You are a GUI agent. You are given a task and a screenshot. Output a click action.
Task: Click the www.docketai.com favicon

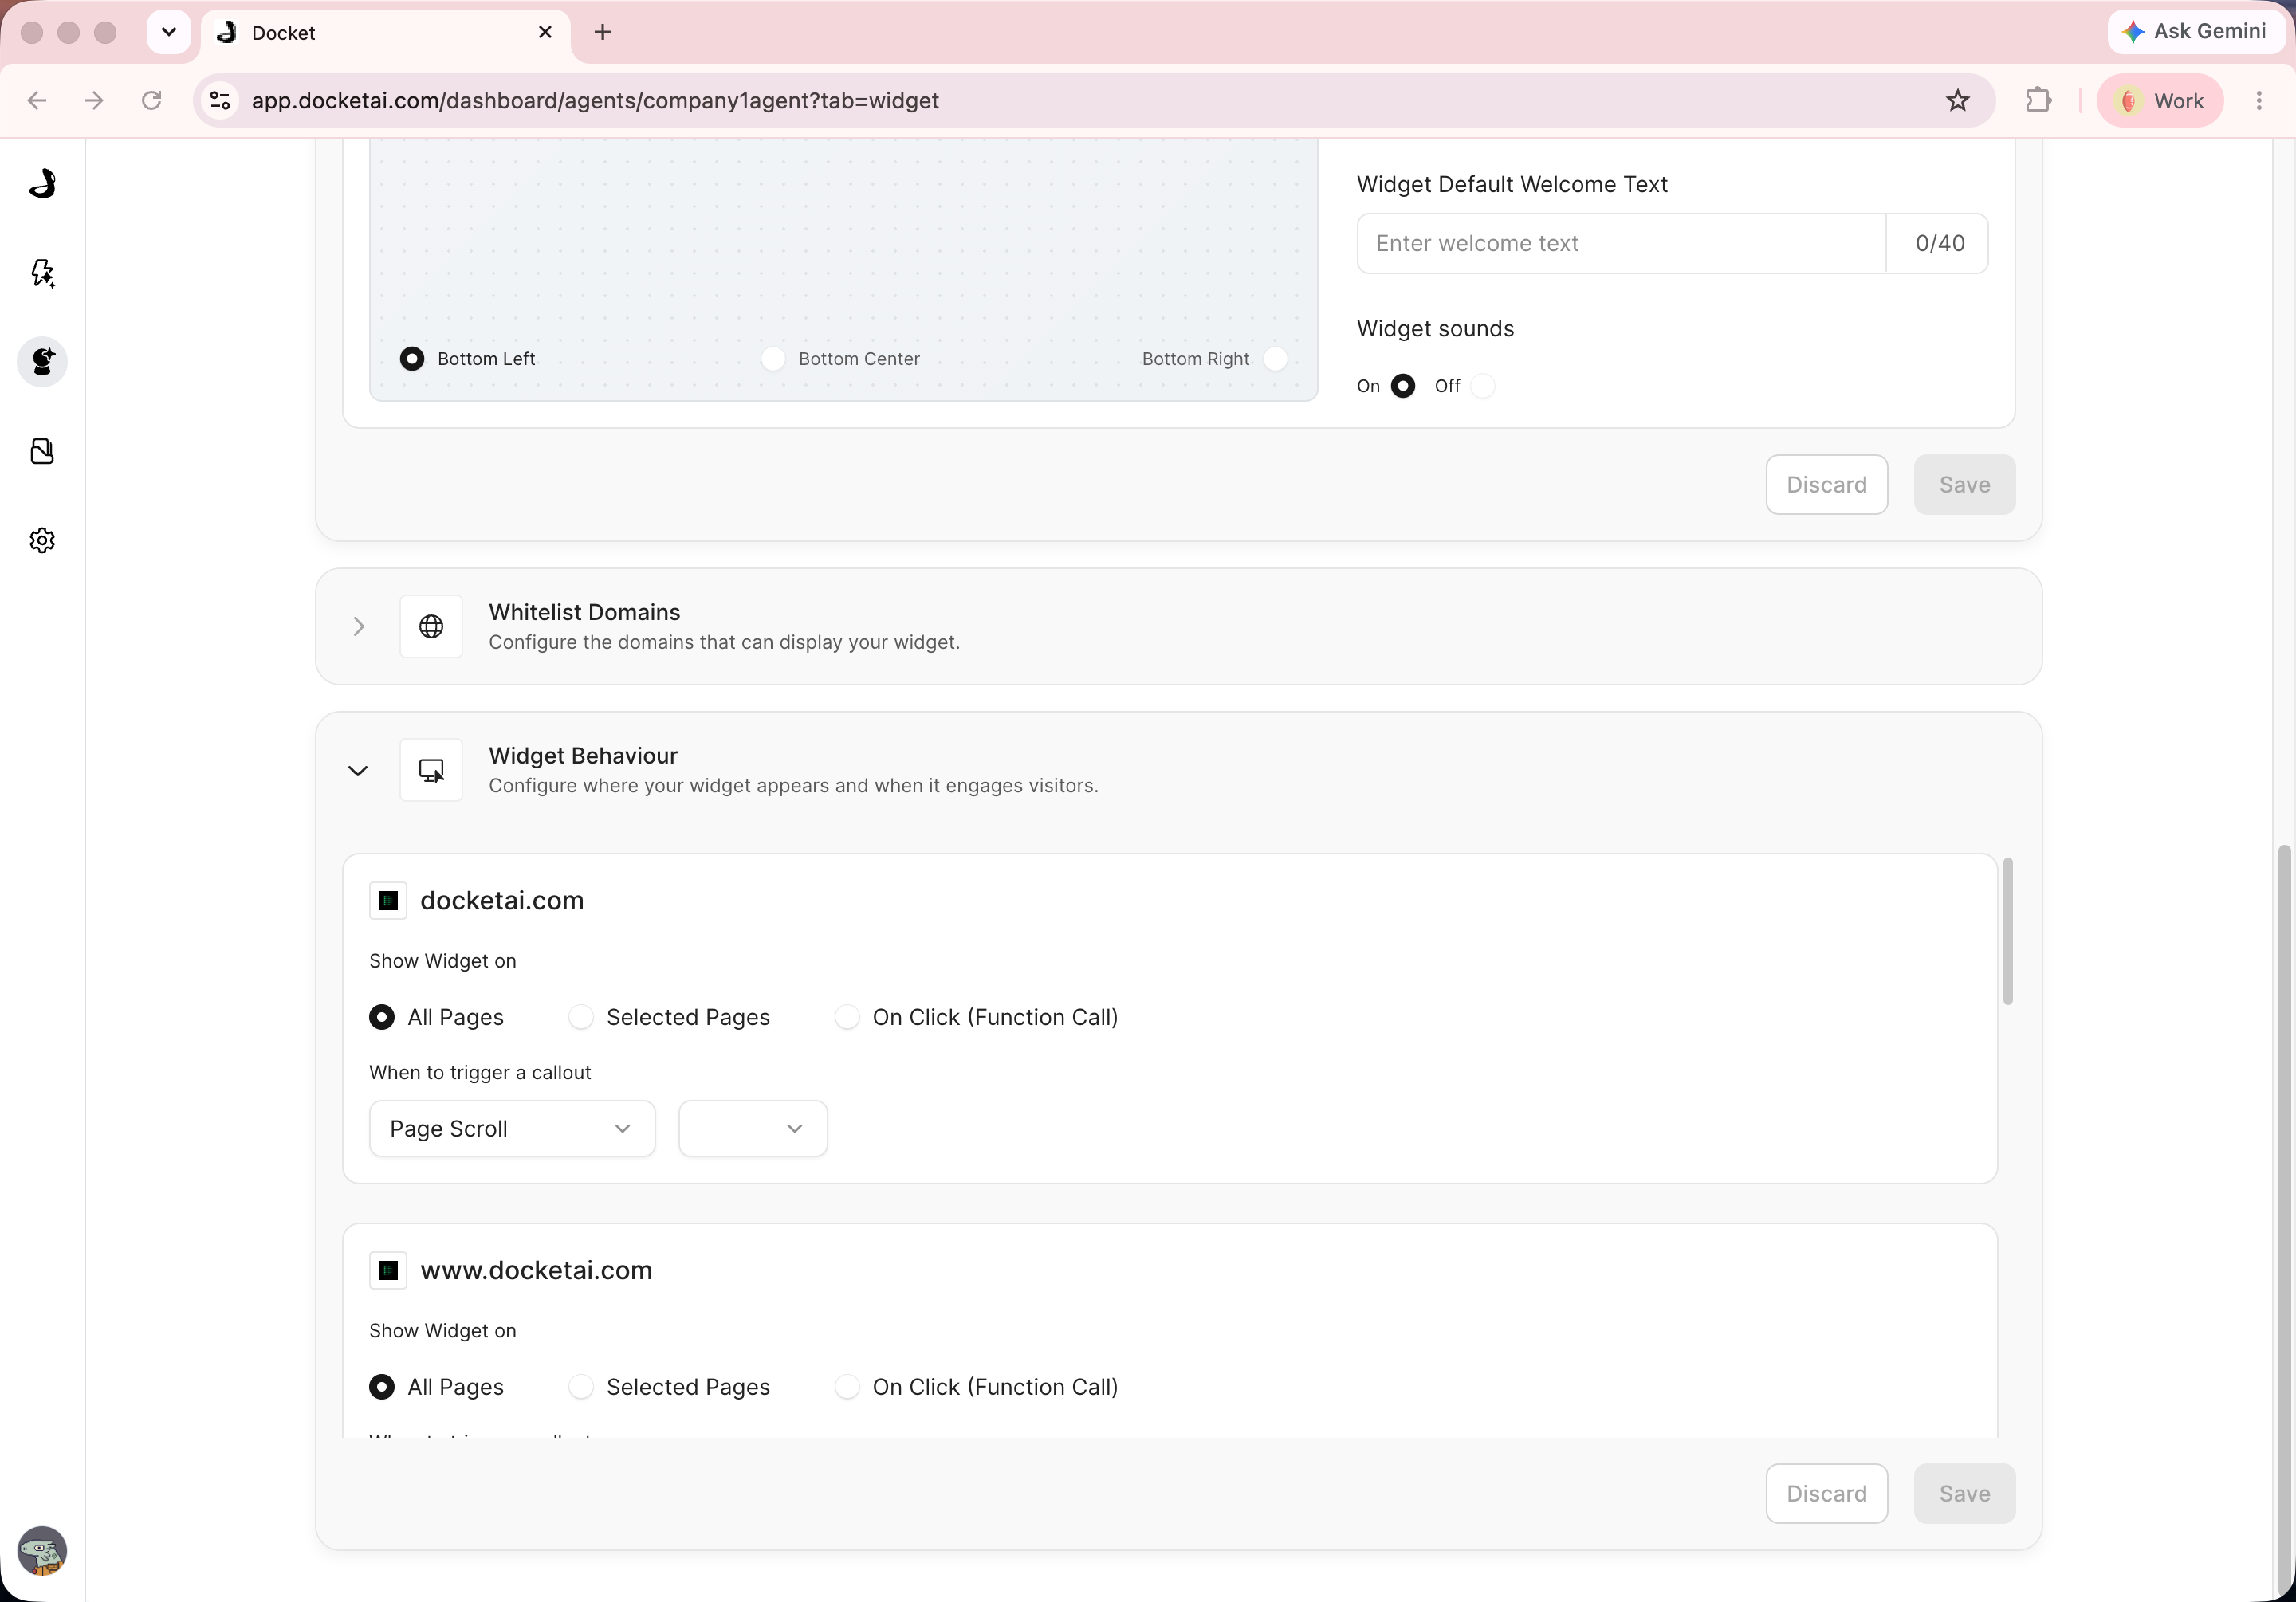click(388, 1270)
